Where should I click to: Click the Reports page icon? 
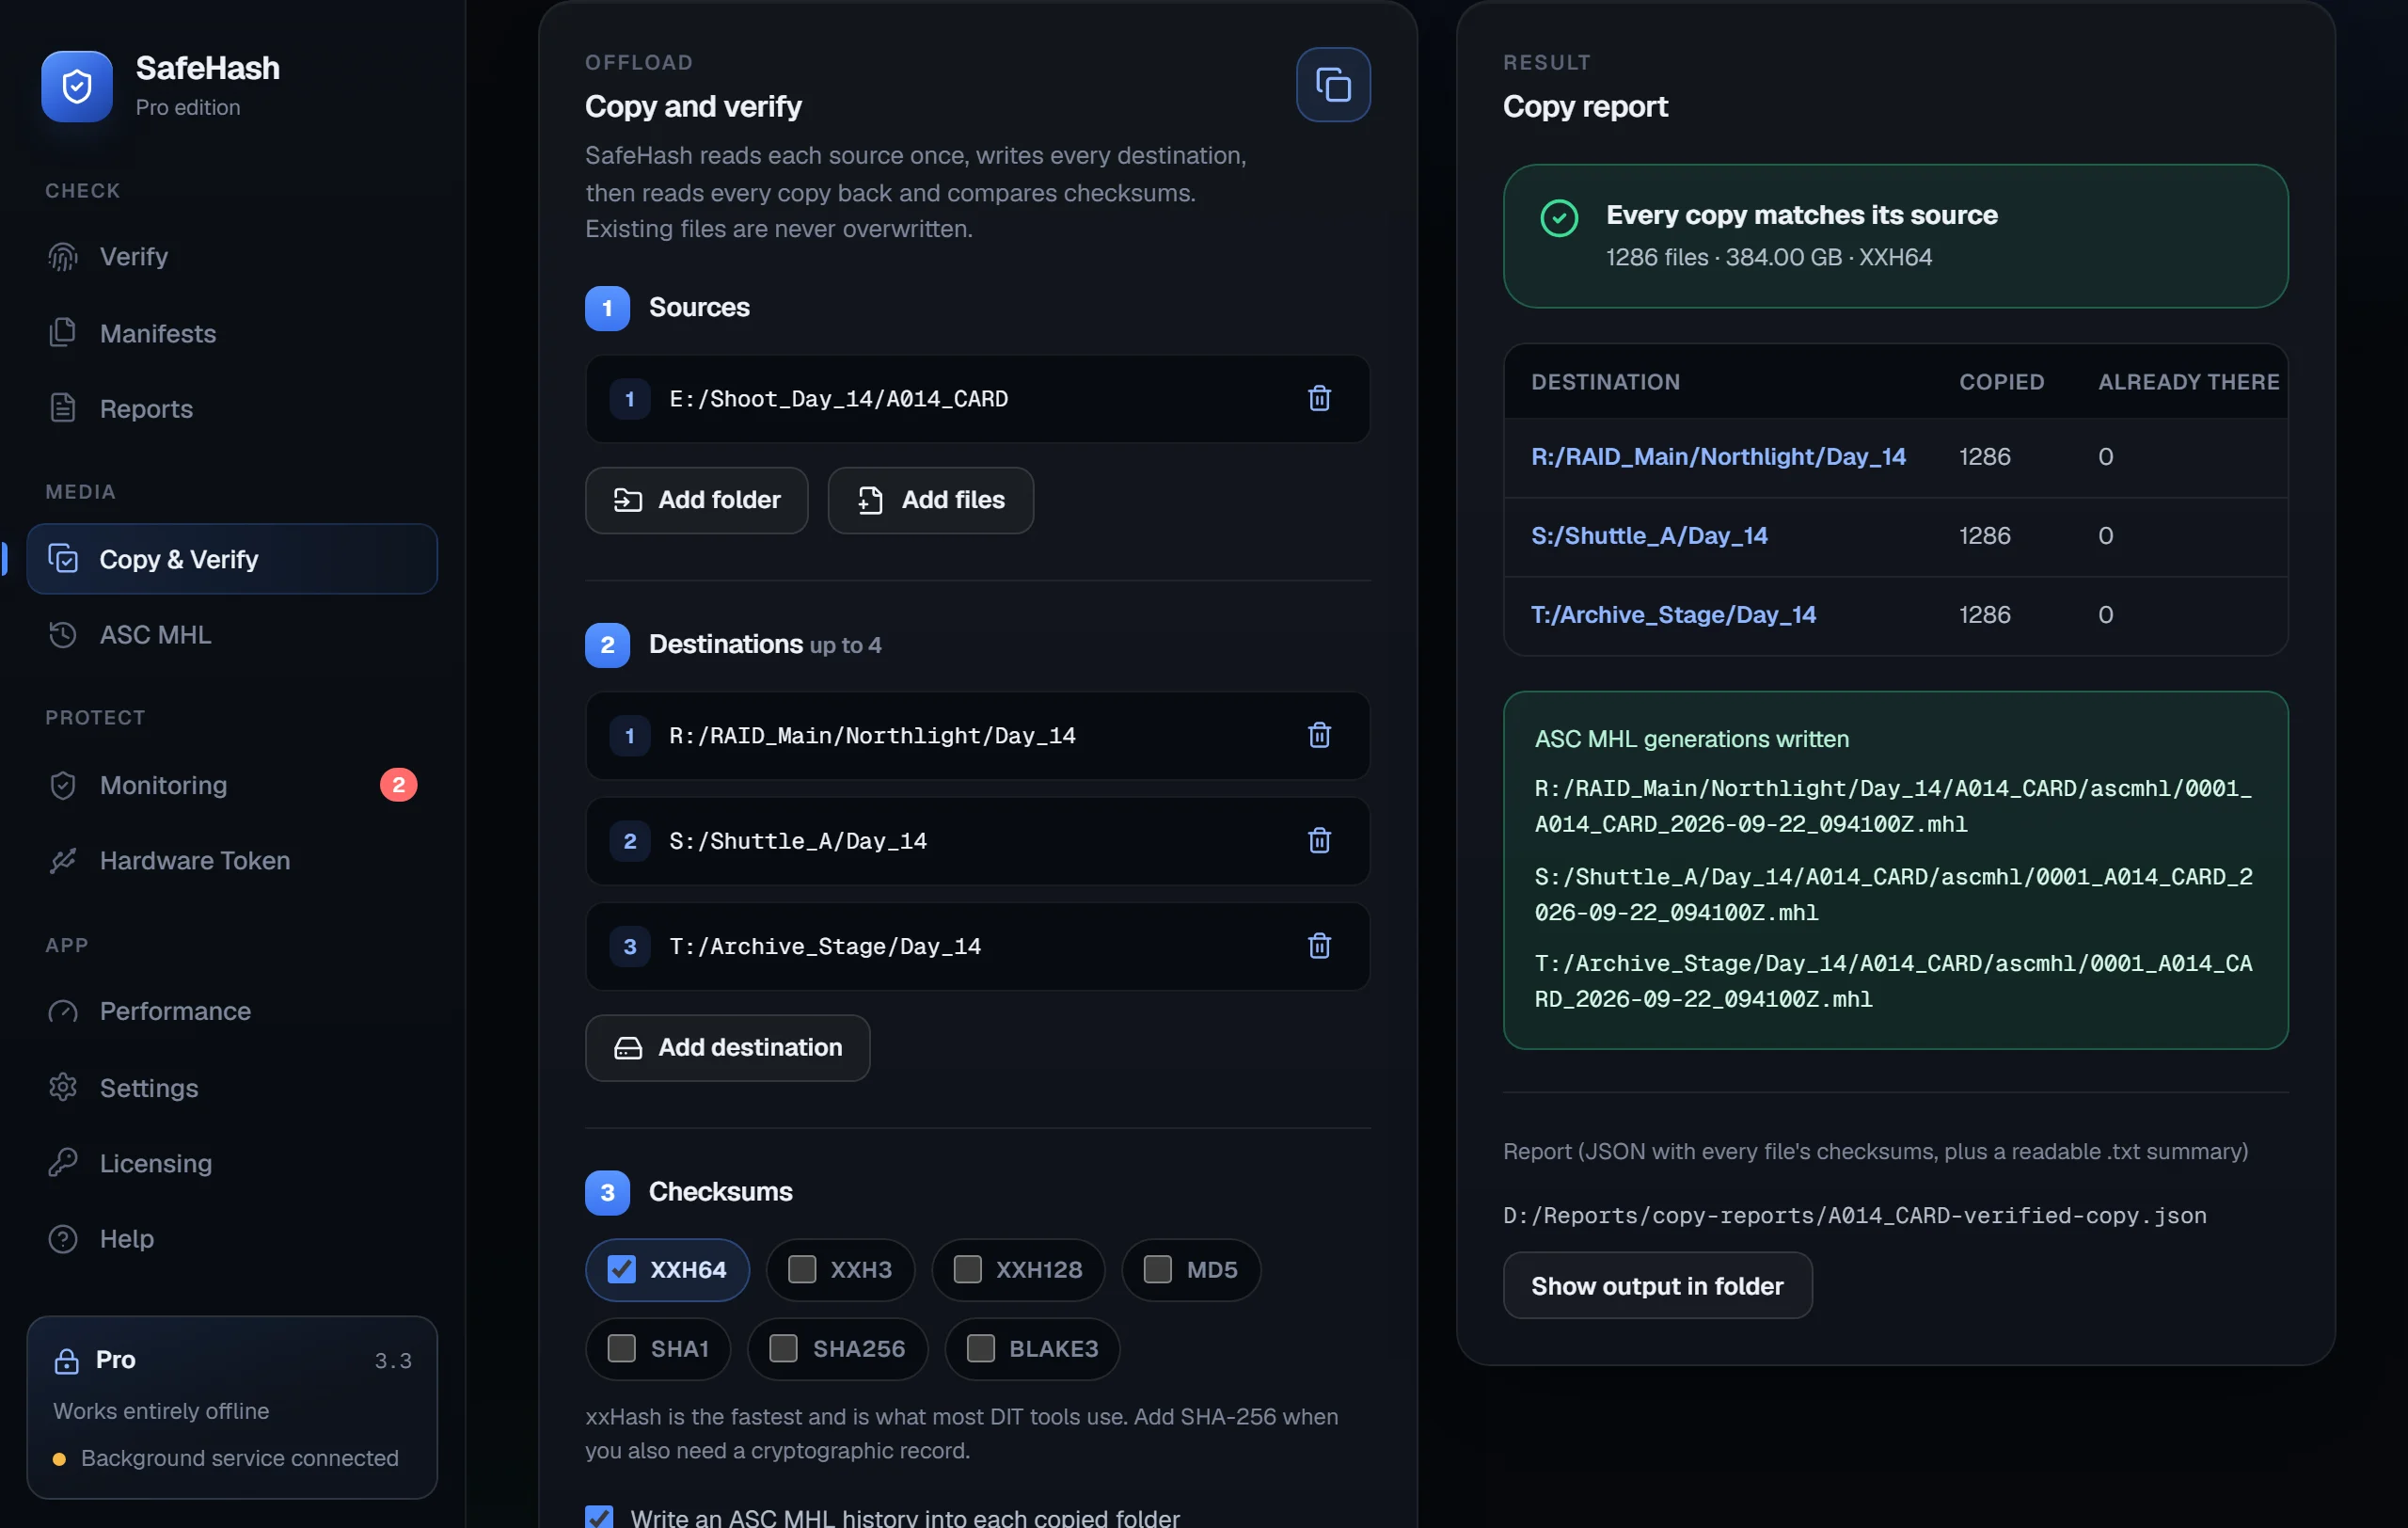(63, 408)
